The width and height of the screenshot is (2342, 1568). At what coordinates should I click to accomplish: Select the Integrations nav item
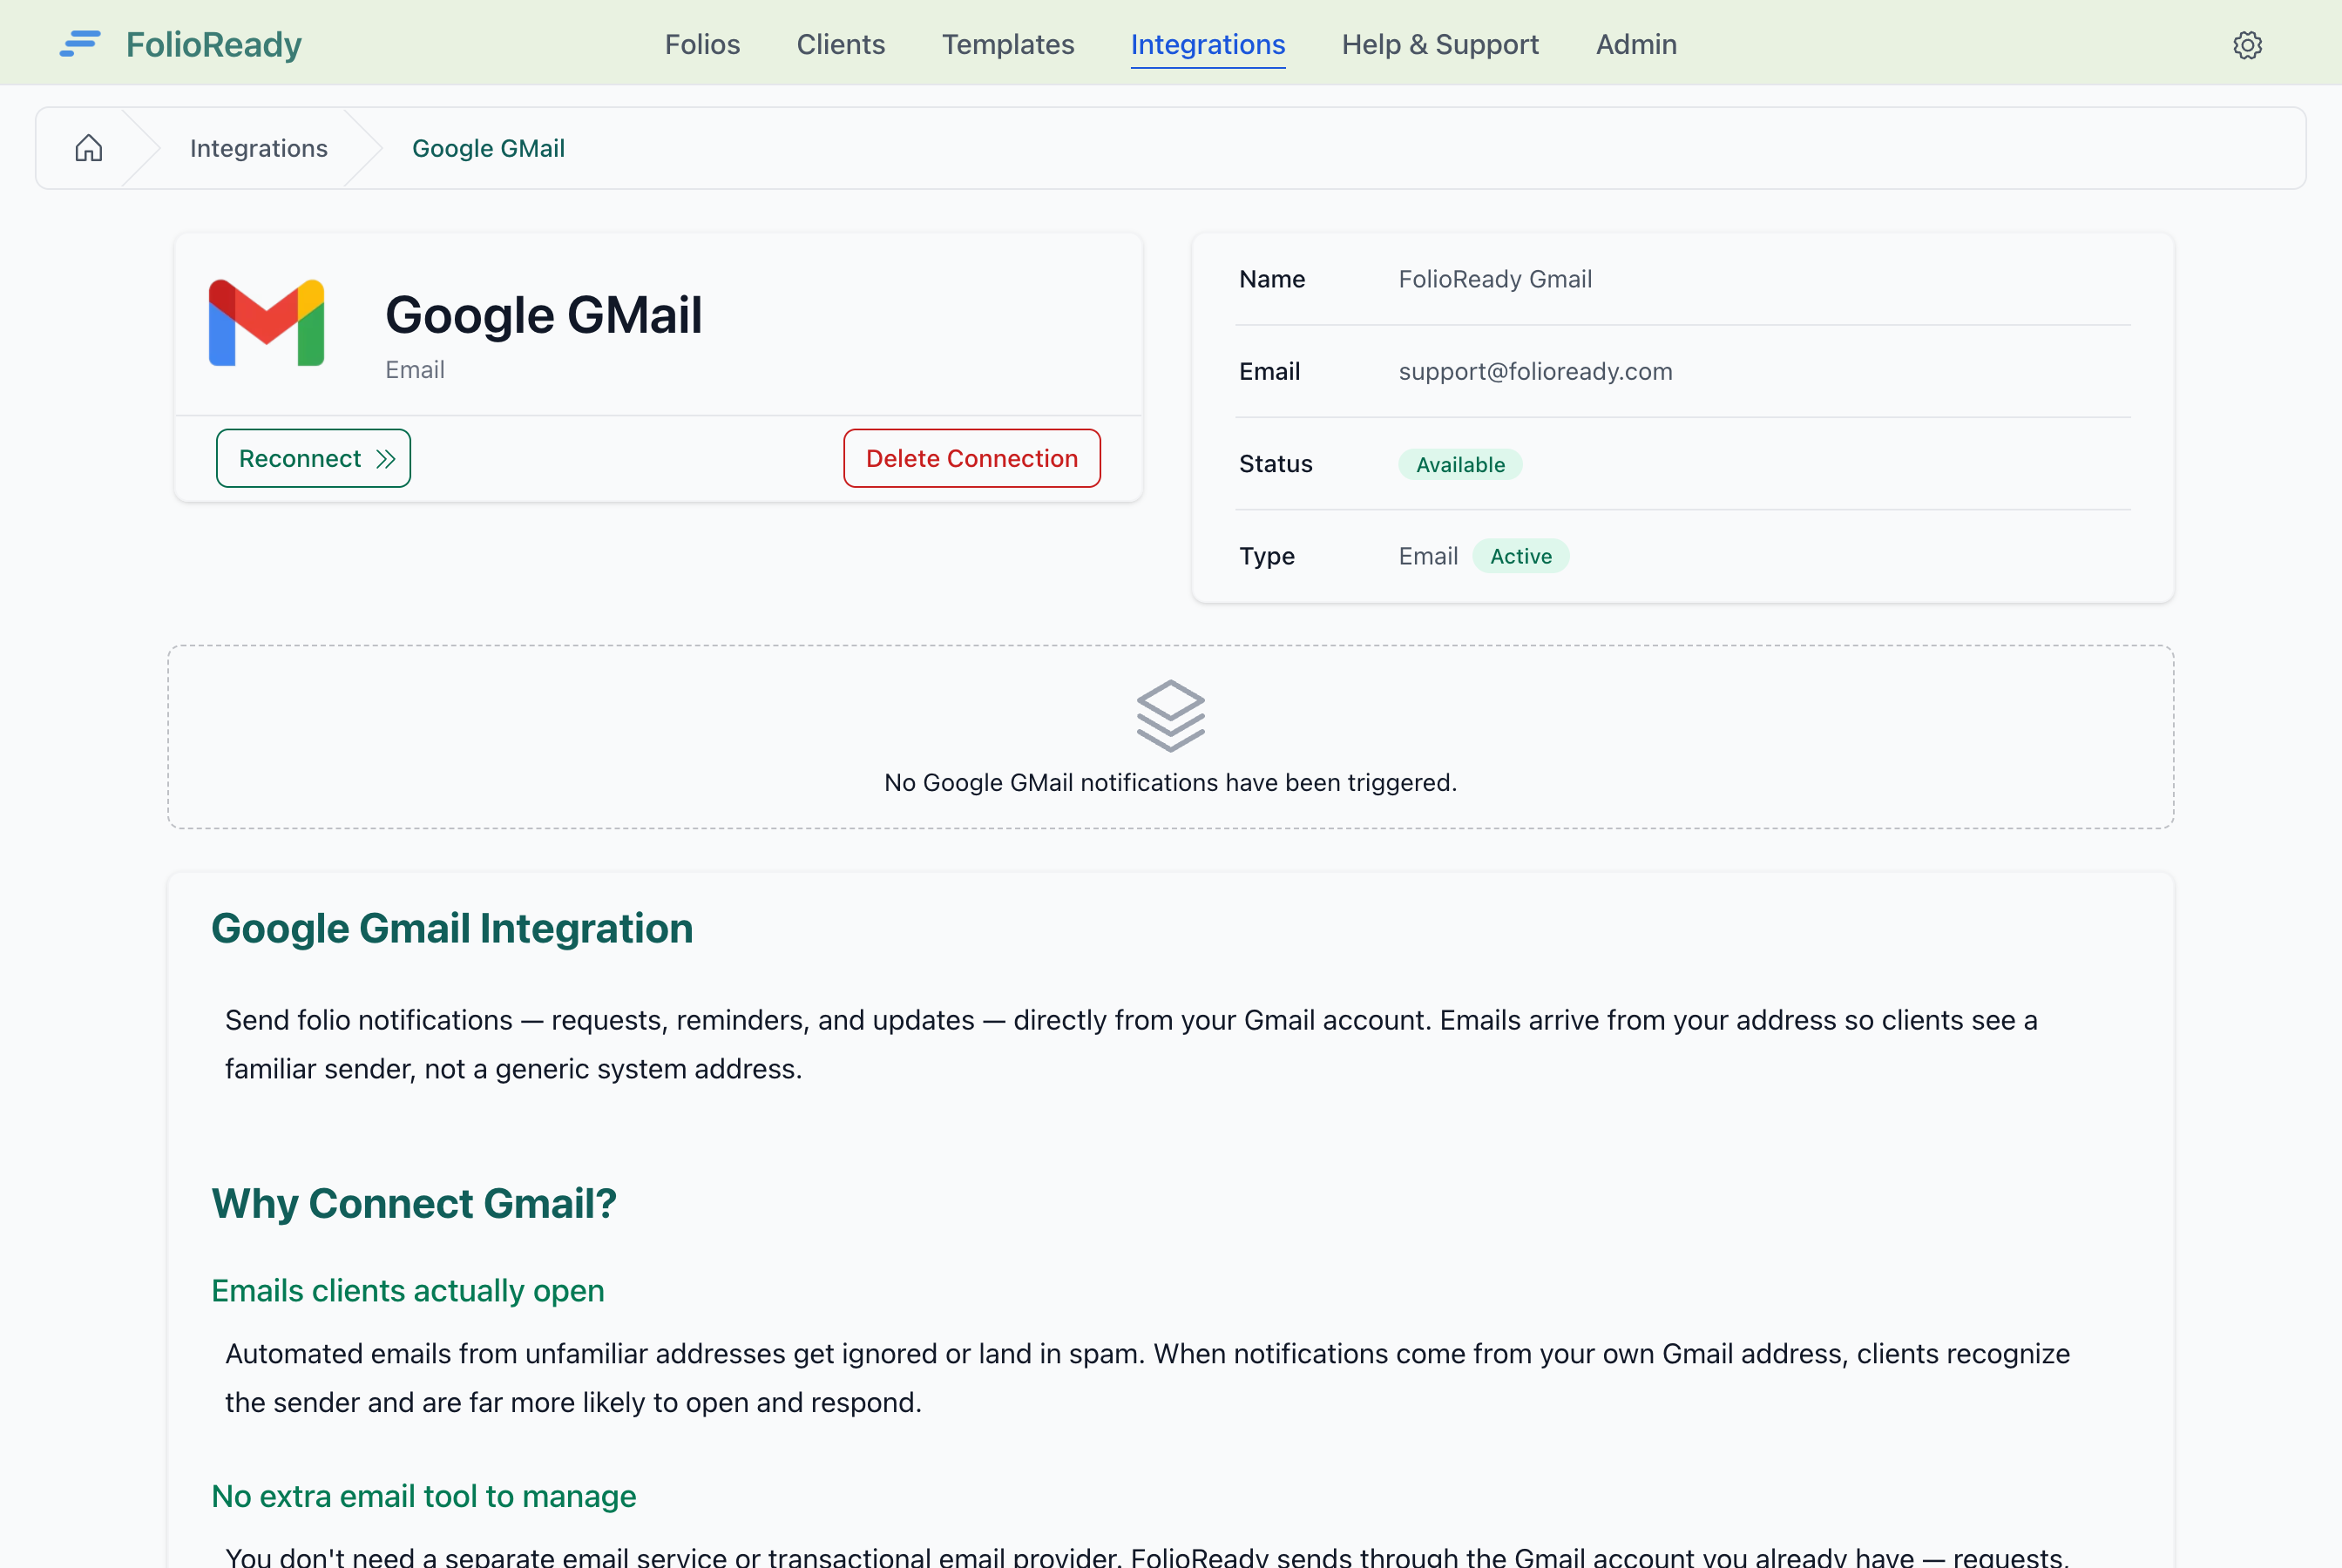[x=1207, y=44]
